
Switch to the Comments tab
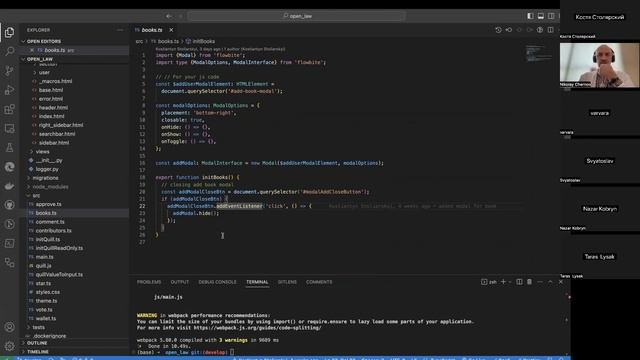click(x=319, y=282)
